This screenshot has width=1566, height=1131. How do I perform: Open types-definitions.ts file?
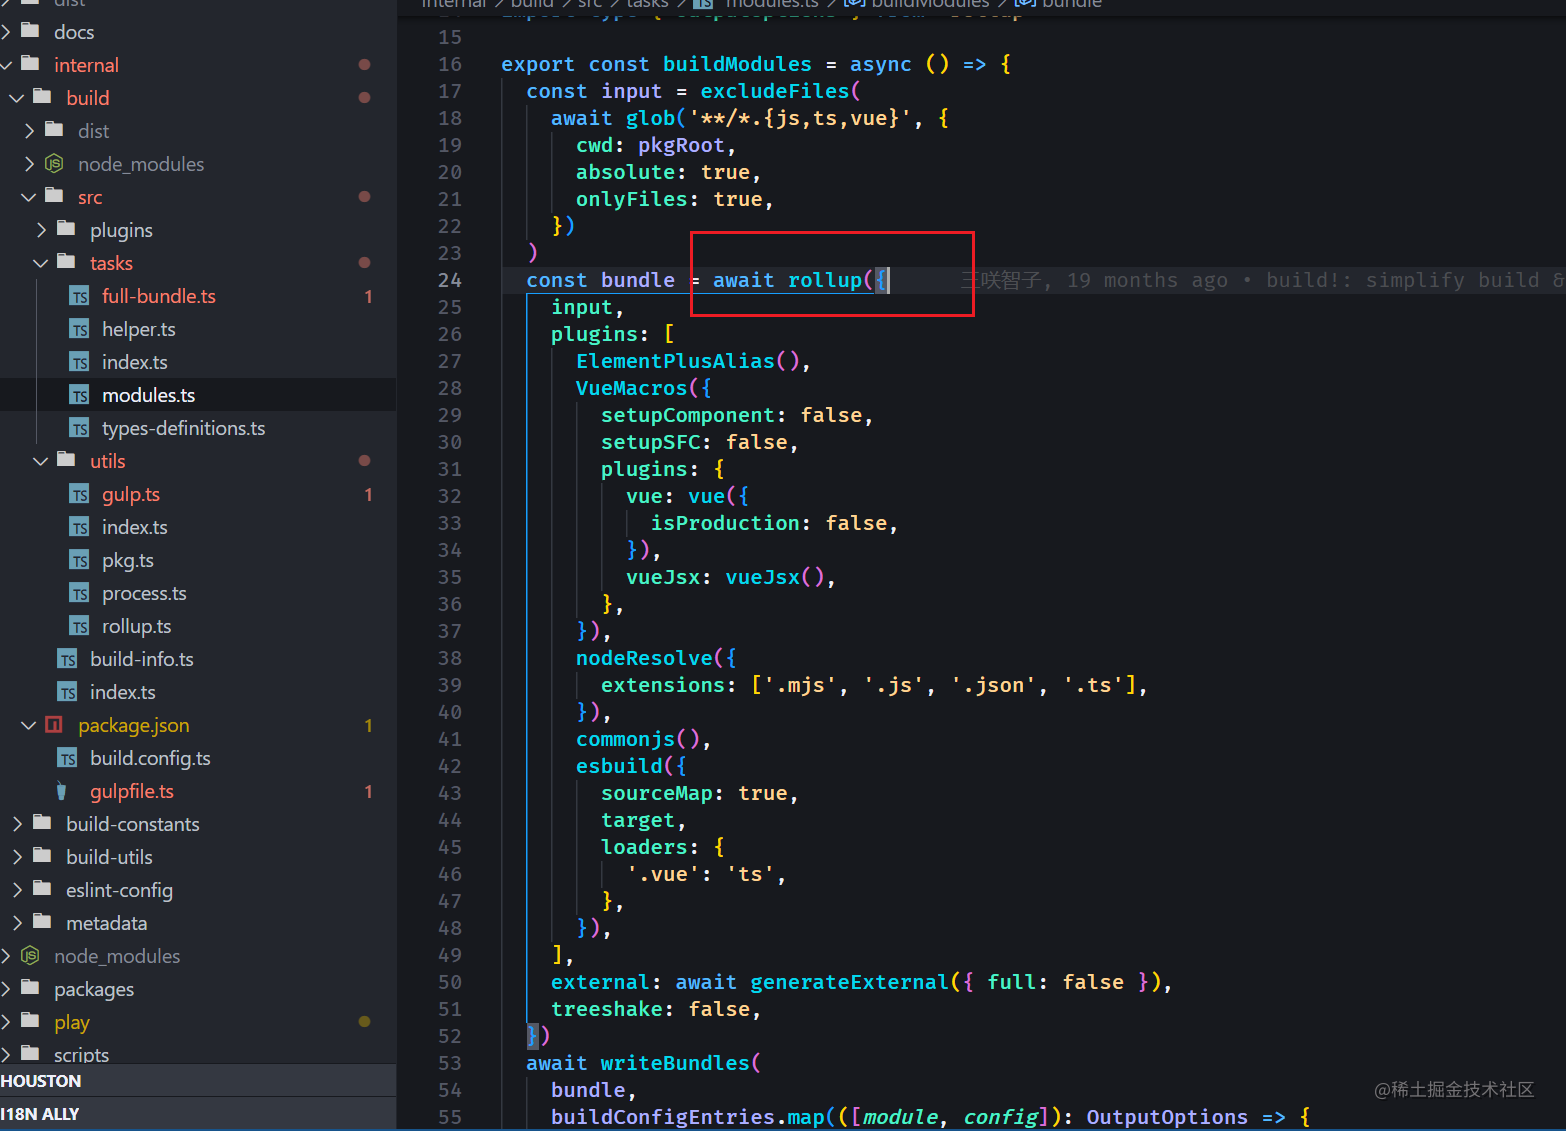(x=184, y=428)
